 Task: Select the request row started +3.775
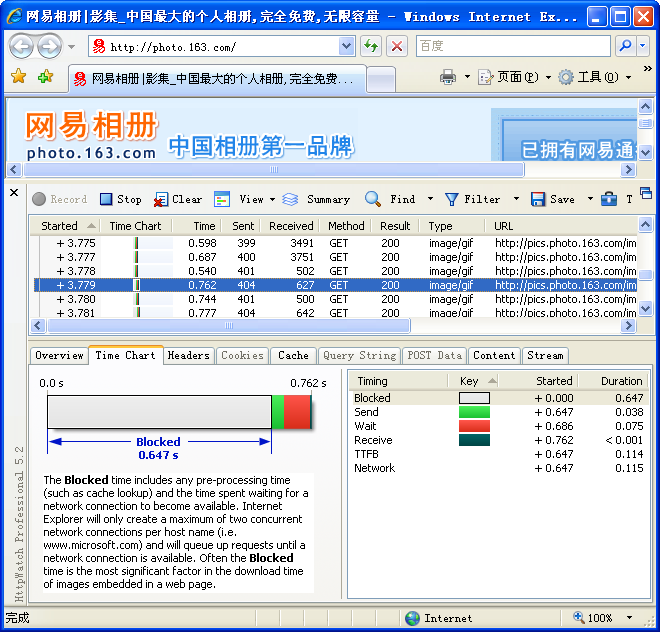coord(335,243)
